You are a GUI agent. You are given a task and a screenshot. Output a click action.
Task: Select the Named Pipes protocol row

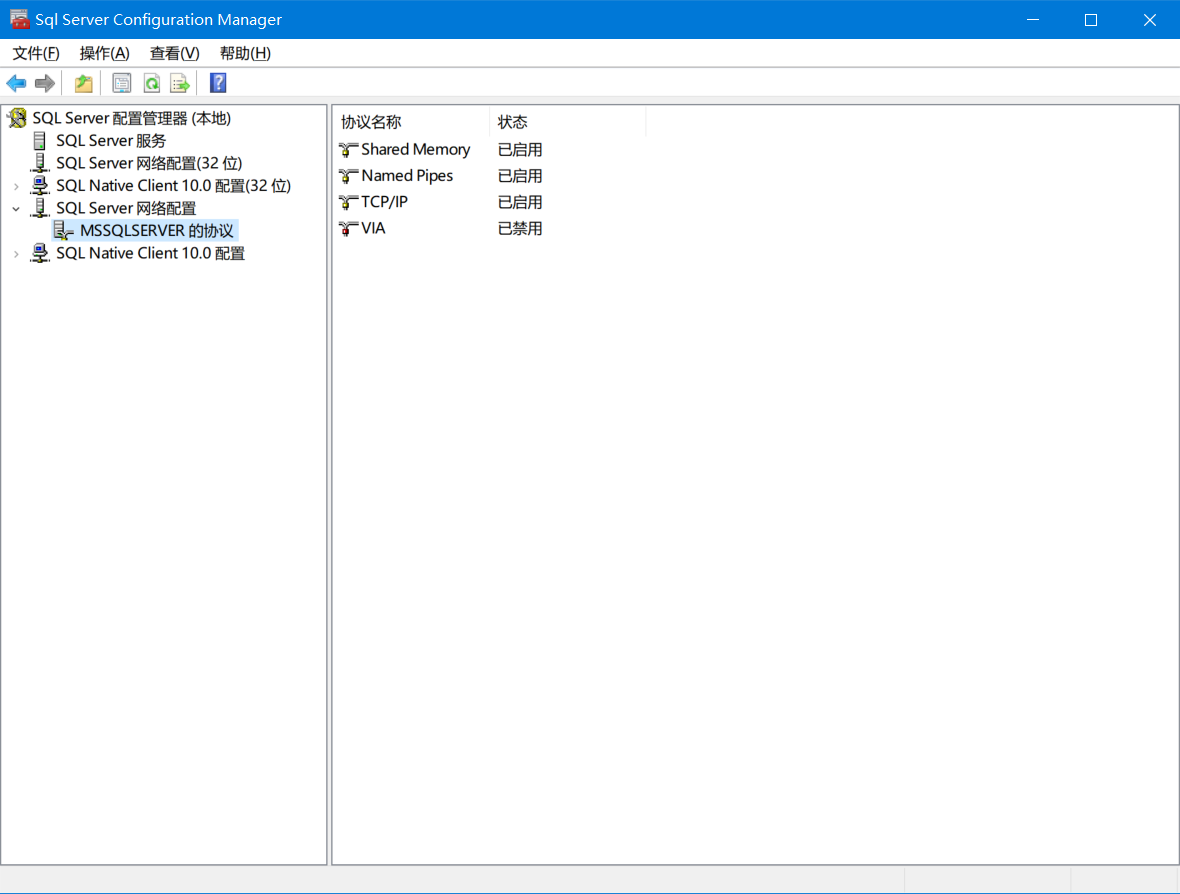(407, 176)
